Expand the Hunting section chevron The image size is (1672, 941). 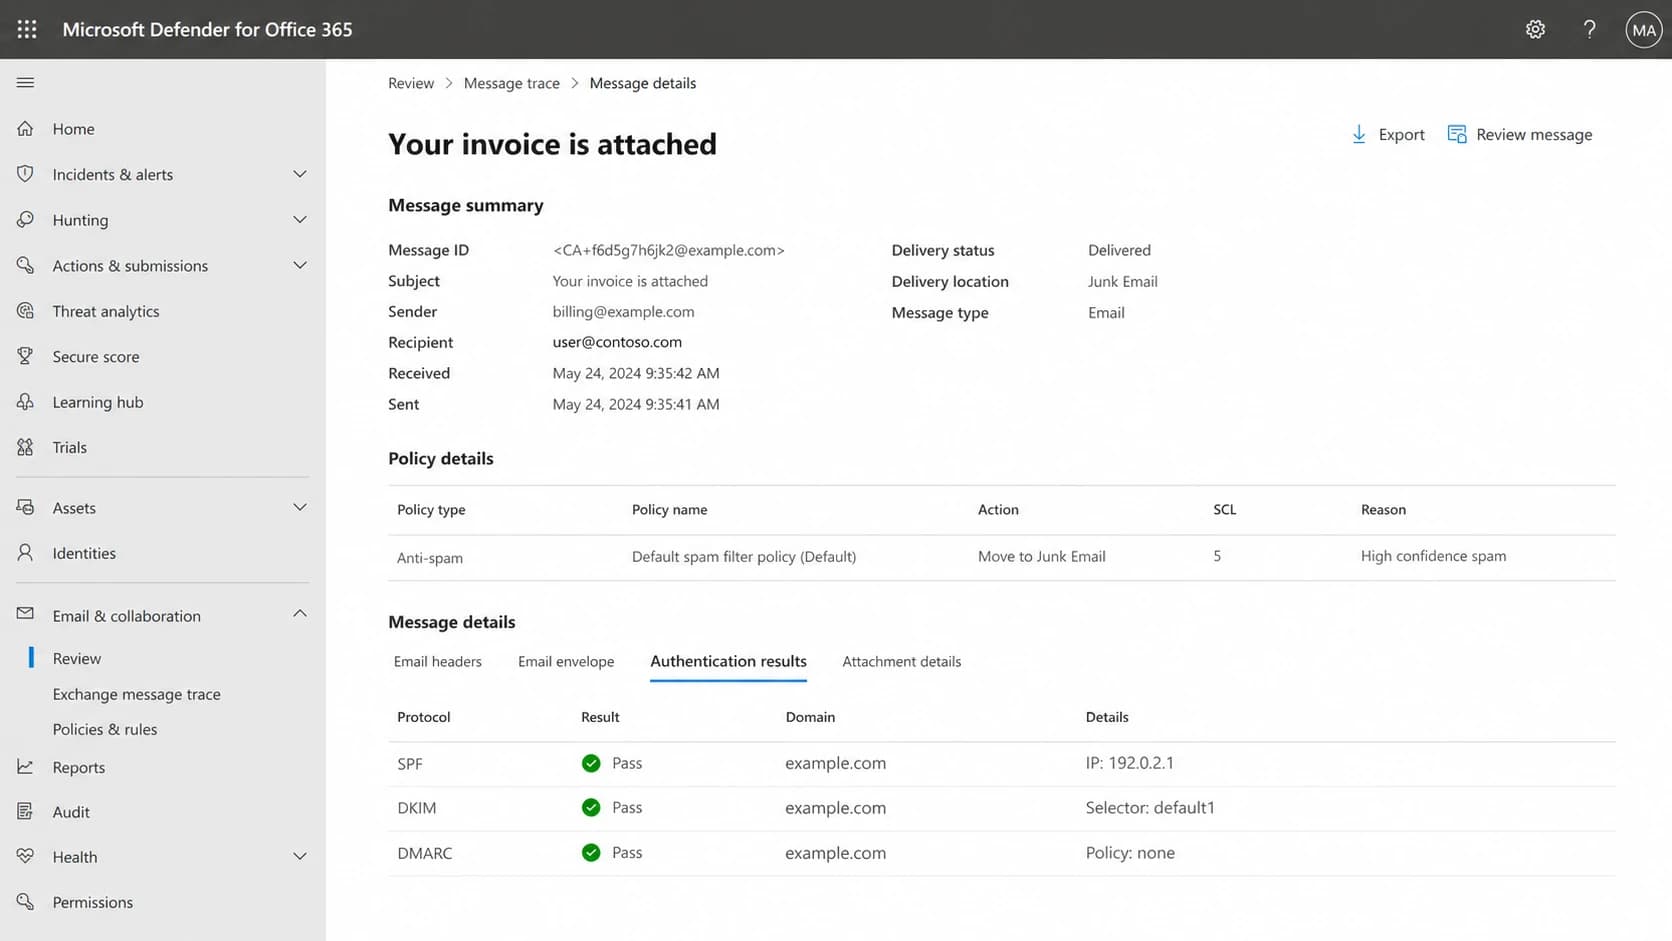[x=300, y=219]
